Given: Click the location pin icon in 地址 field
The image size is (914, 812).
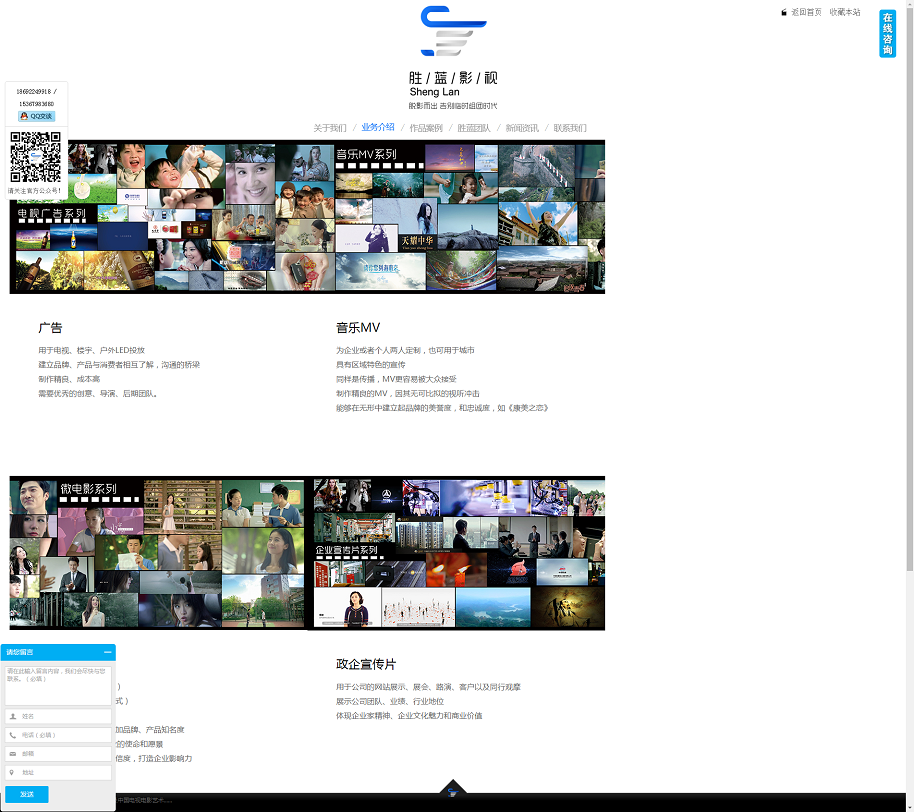Looking at the screenshot, I should point(12,772).
